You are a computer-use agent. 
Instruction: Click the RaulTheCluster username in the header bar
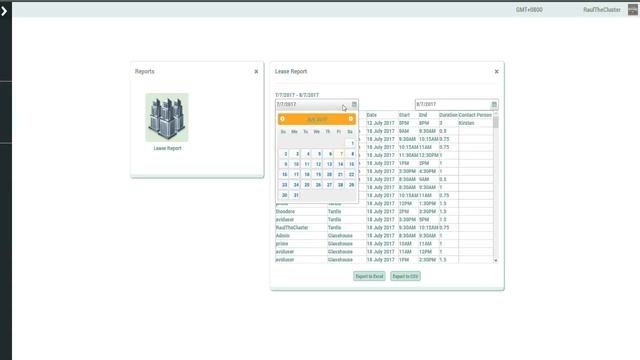602,10
